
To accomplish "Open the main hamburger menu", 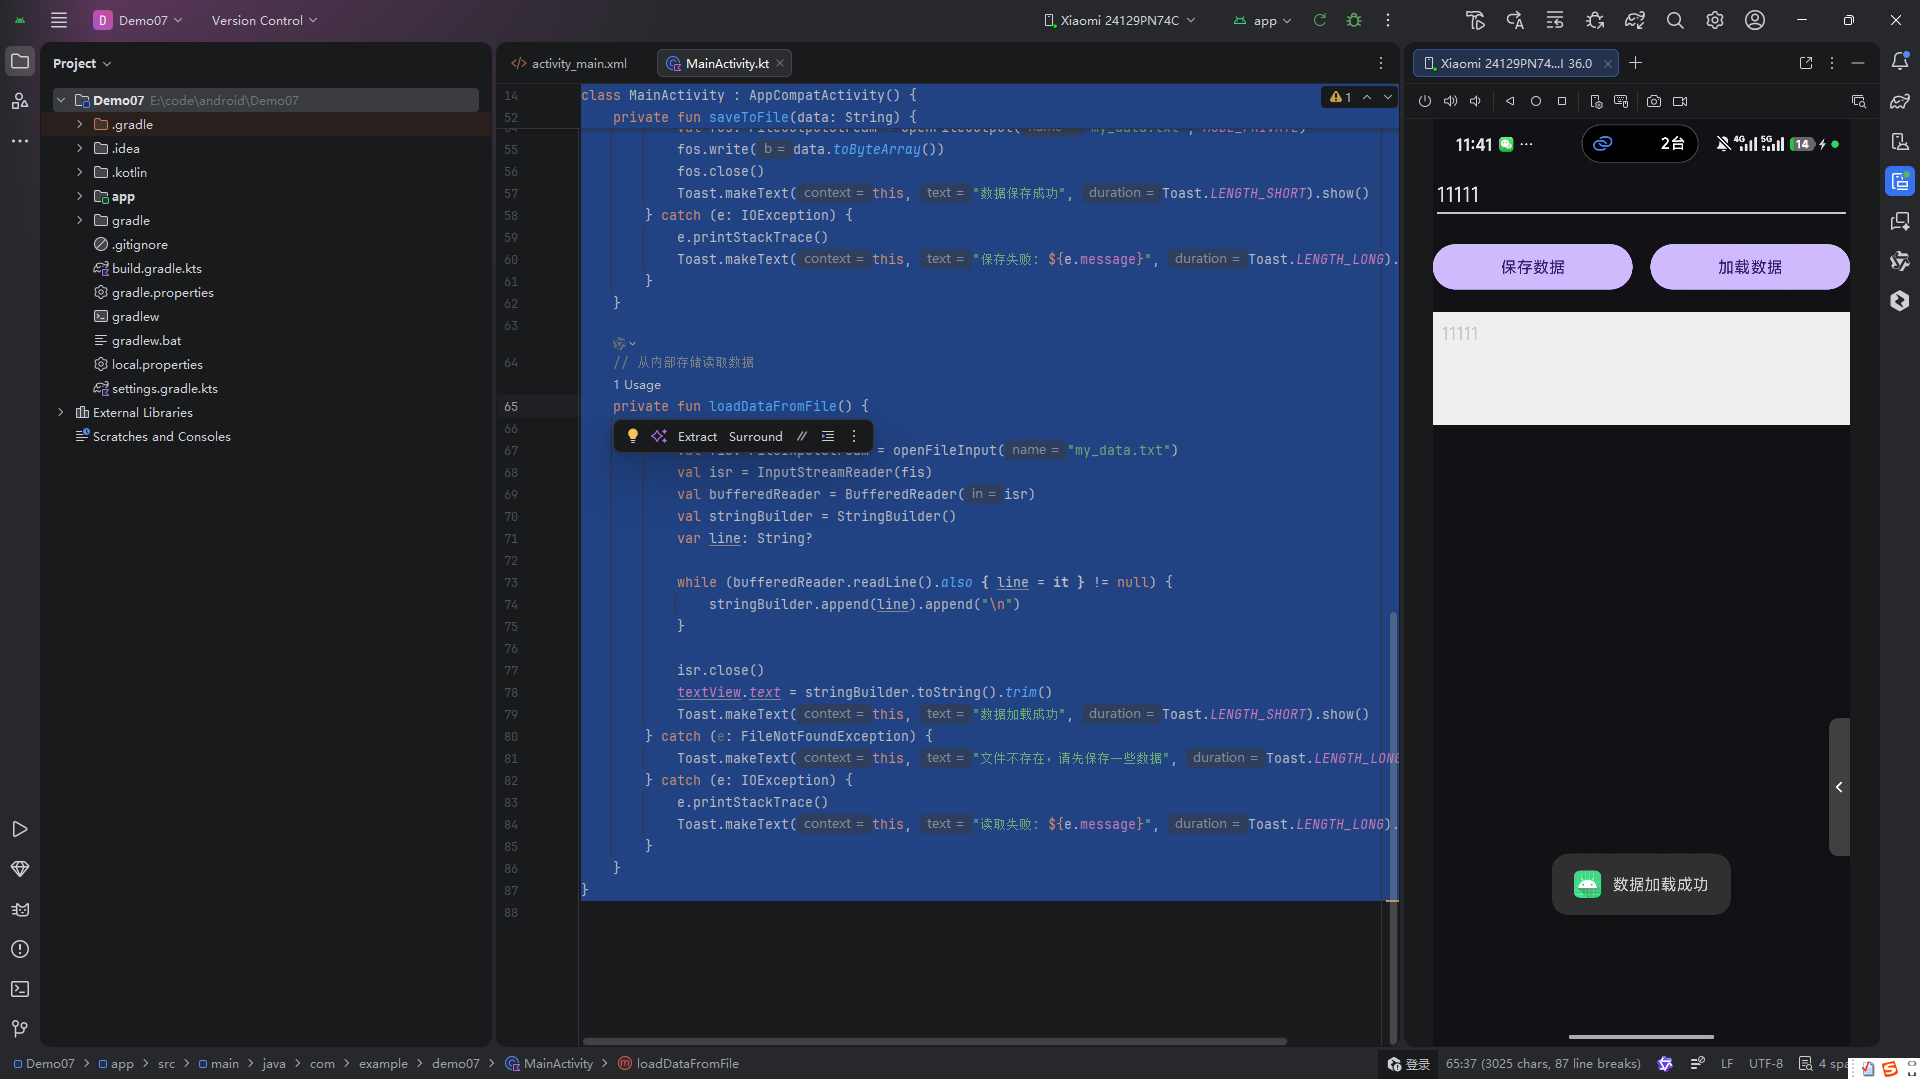I will (x=59, y=20).
